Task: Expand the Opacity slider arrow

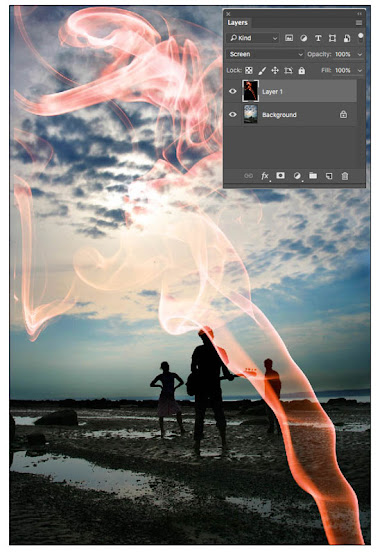Action: coord(360,54)
